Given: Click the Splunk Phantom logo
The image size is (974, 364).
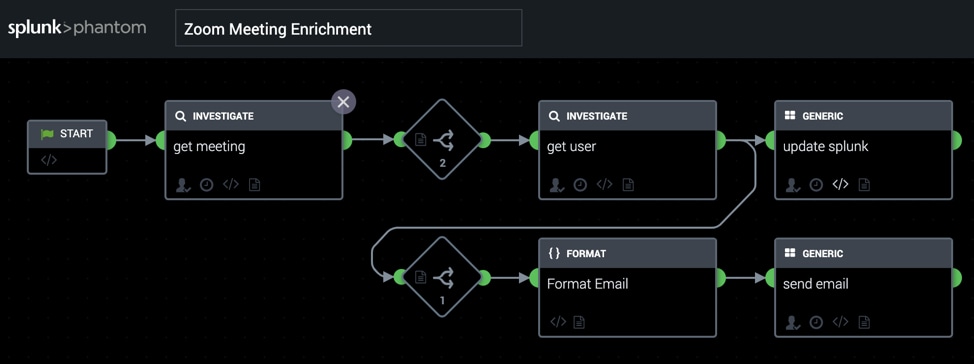Looking at the screenshot, I should [x=77, y=28].
